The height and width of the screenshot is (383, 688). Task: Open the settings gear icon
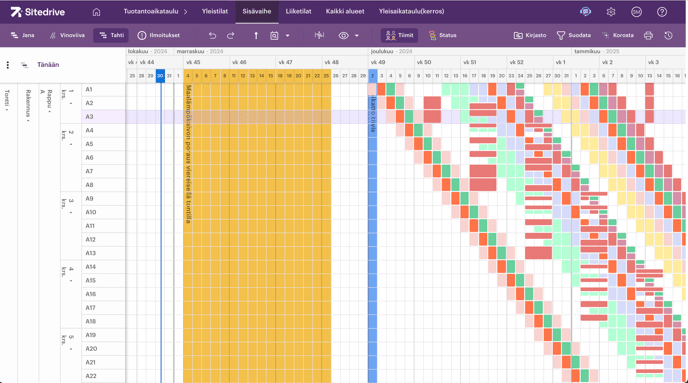(x=611, y=12)
